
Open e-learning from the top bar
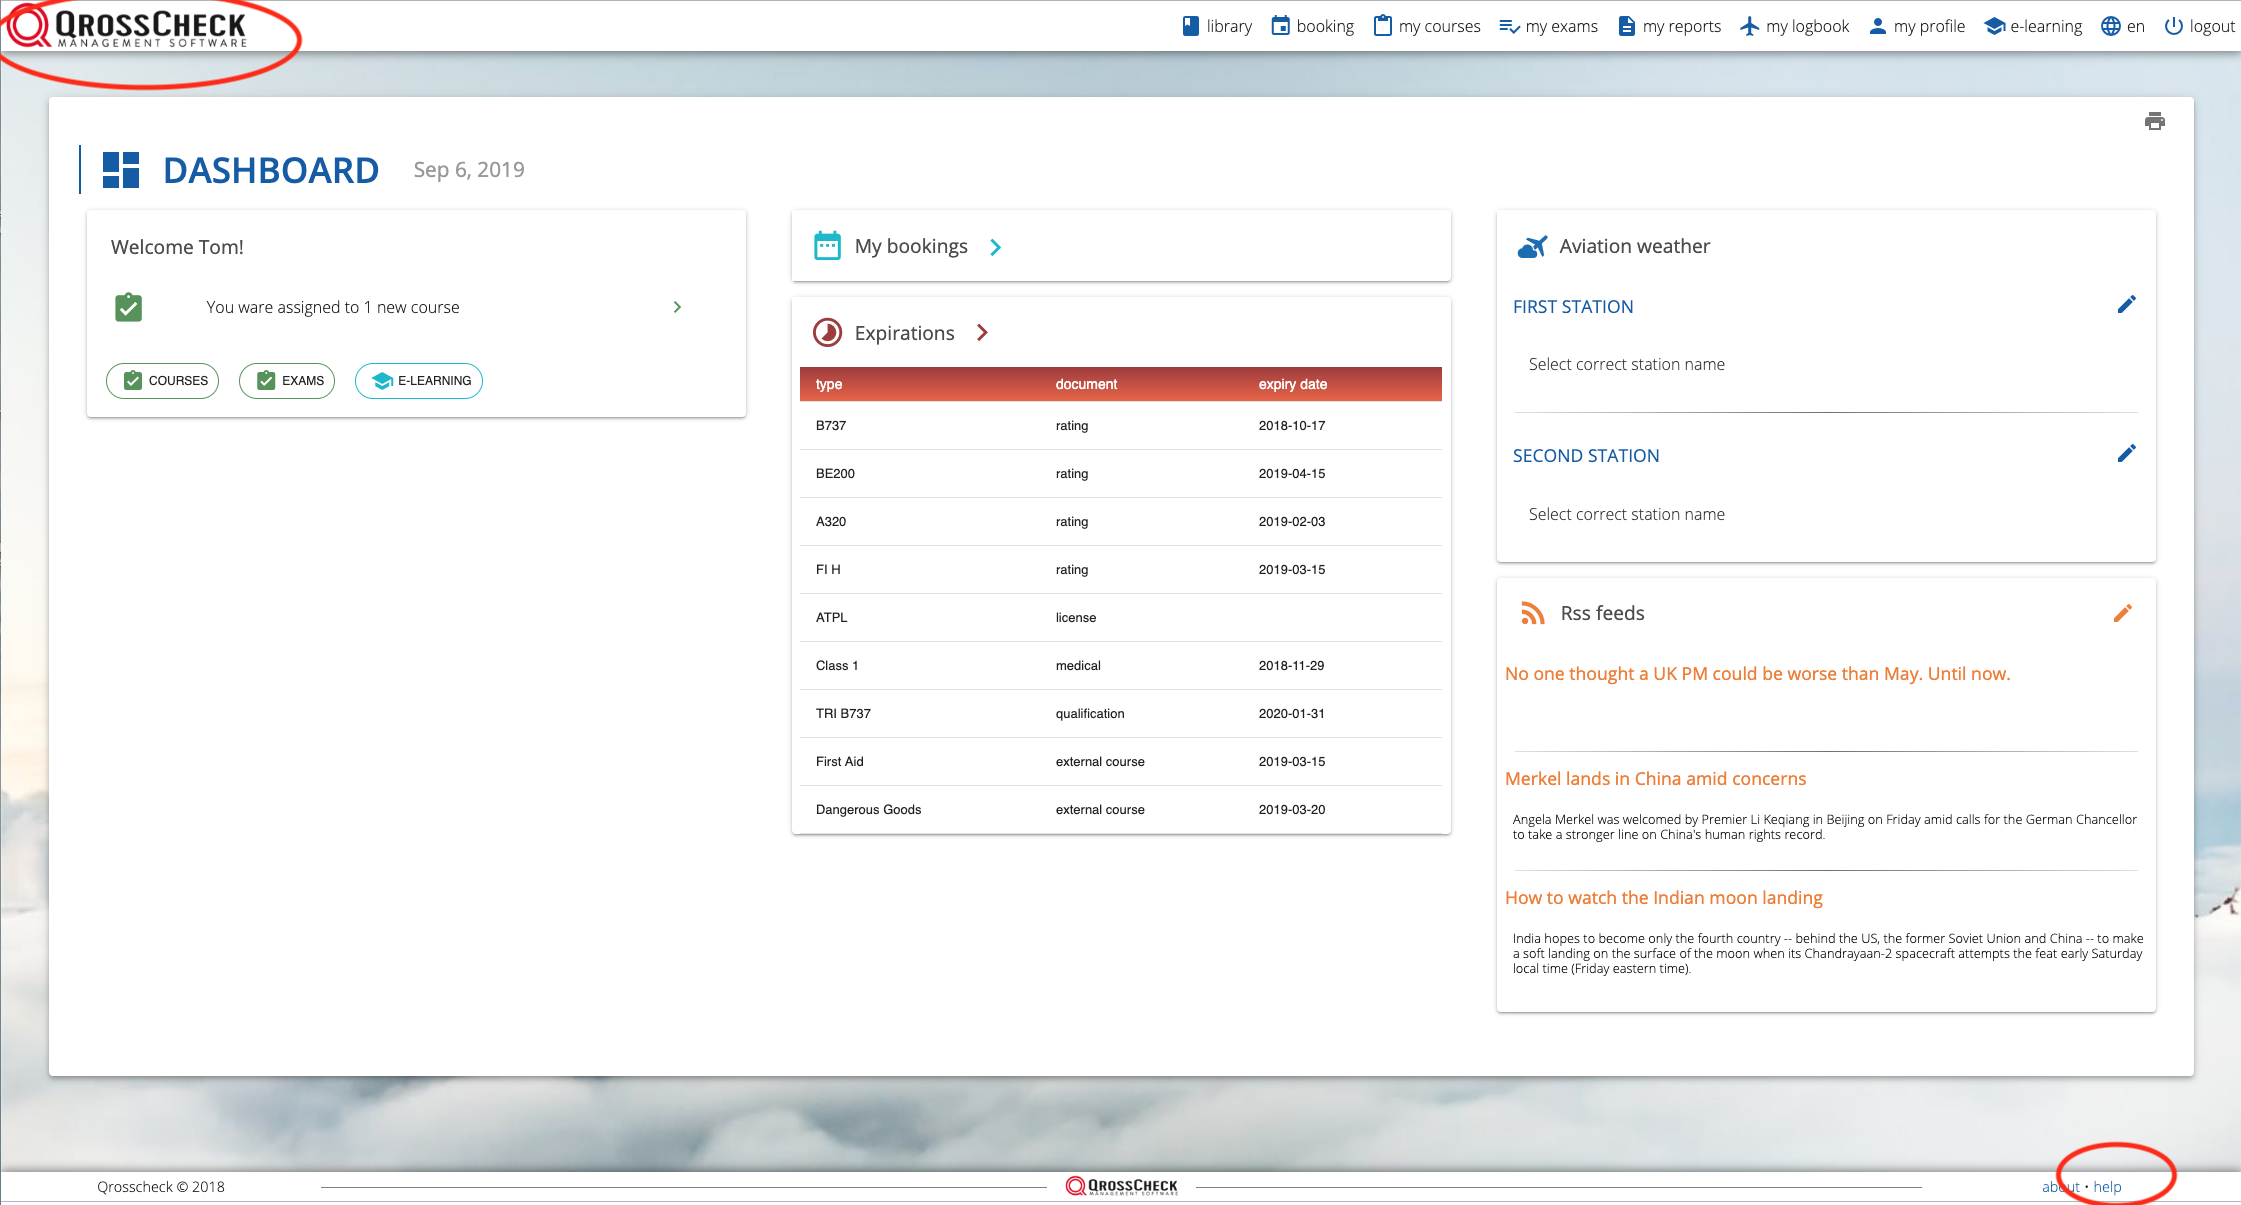point(2033,26)
